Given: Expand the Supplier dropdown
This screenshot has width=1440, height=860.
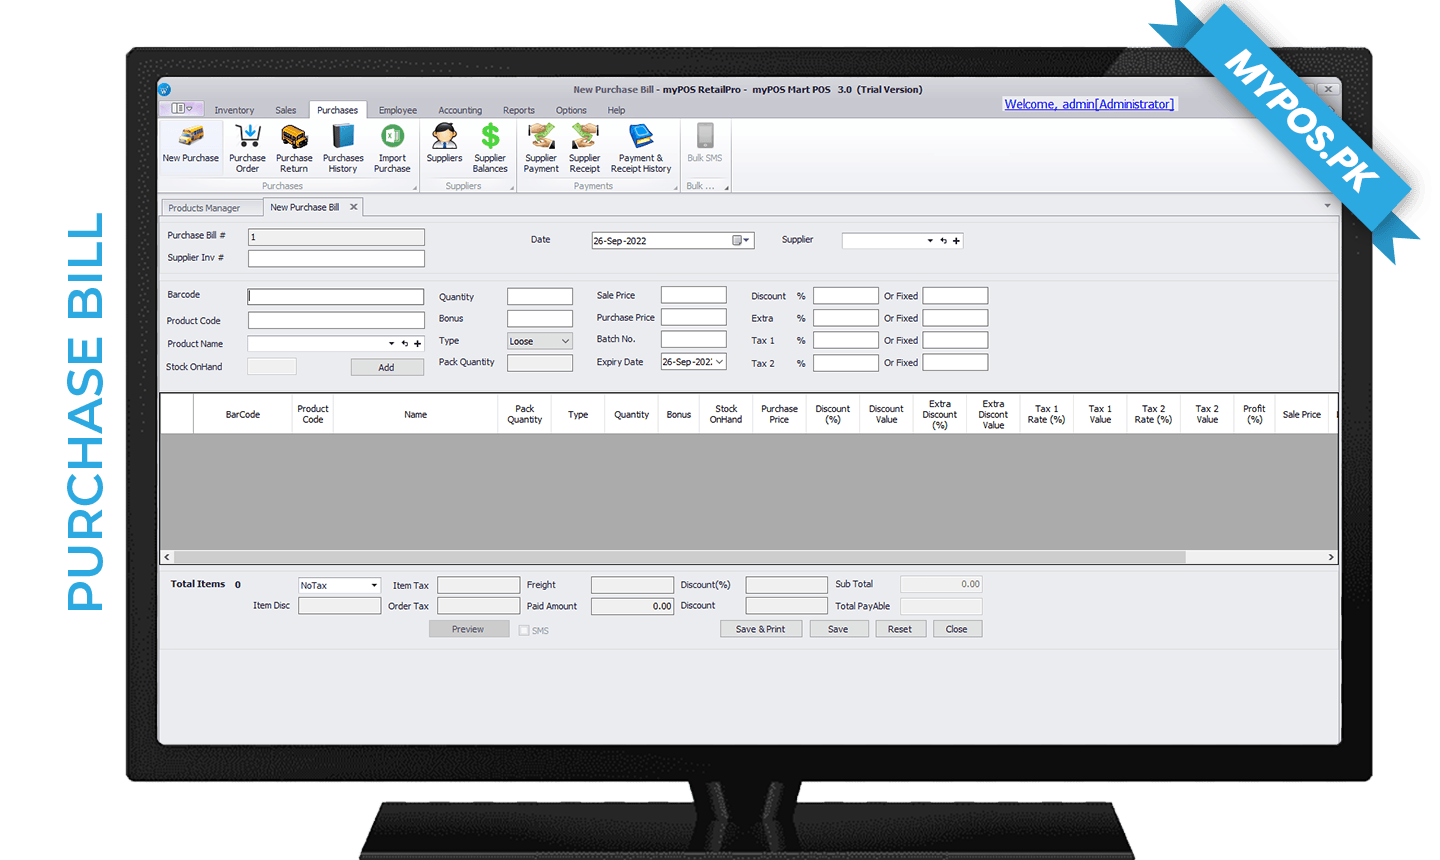Looking at the screenshot, I should point(930,241).
